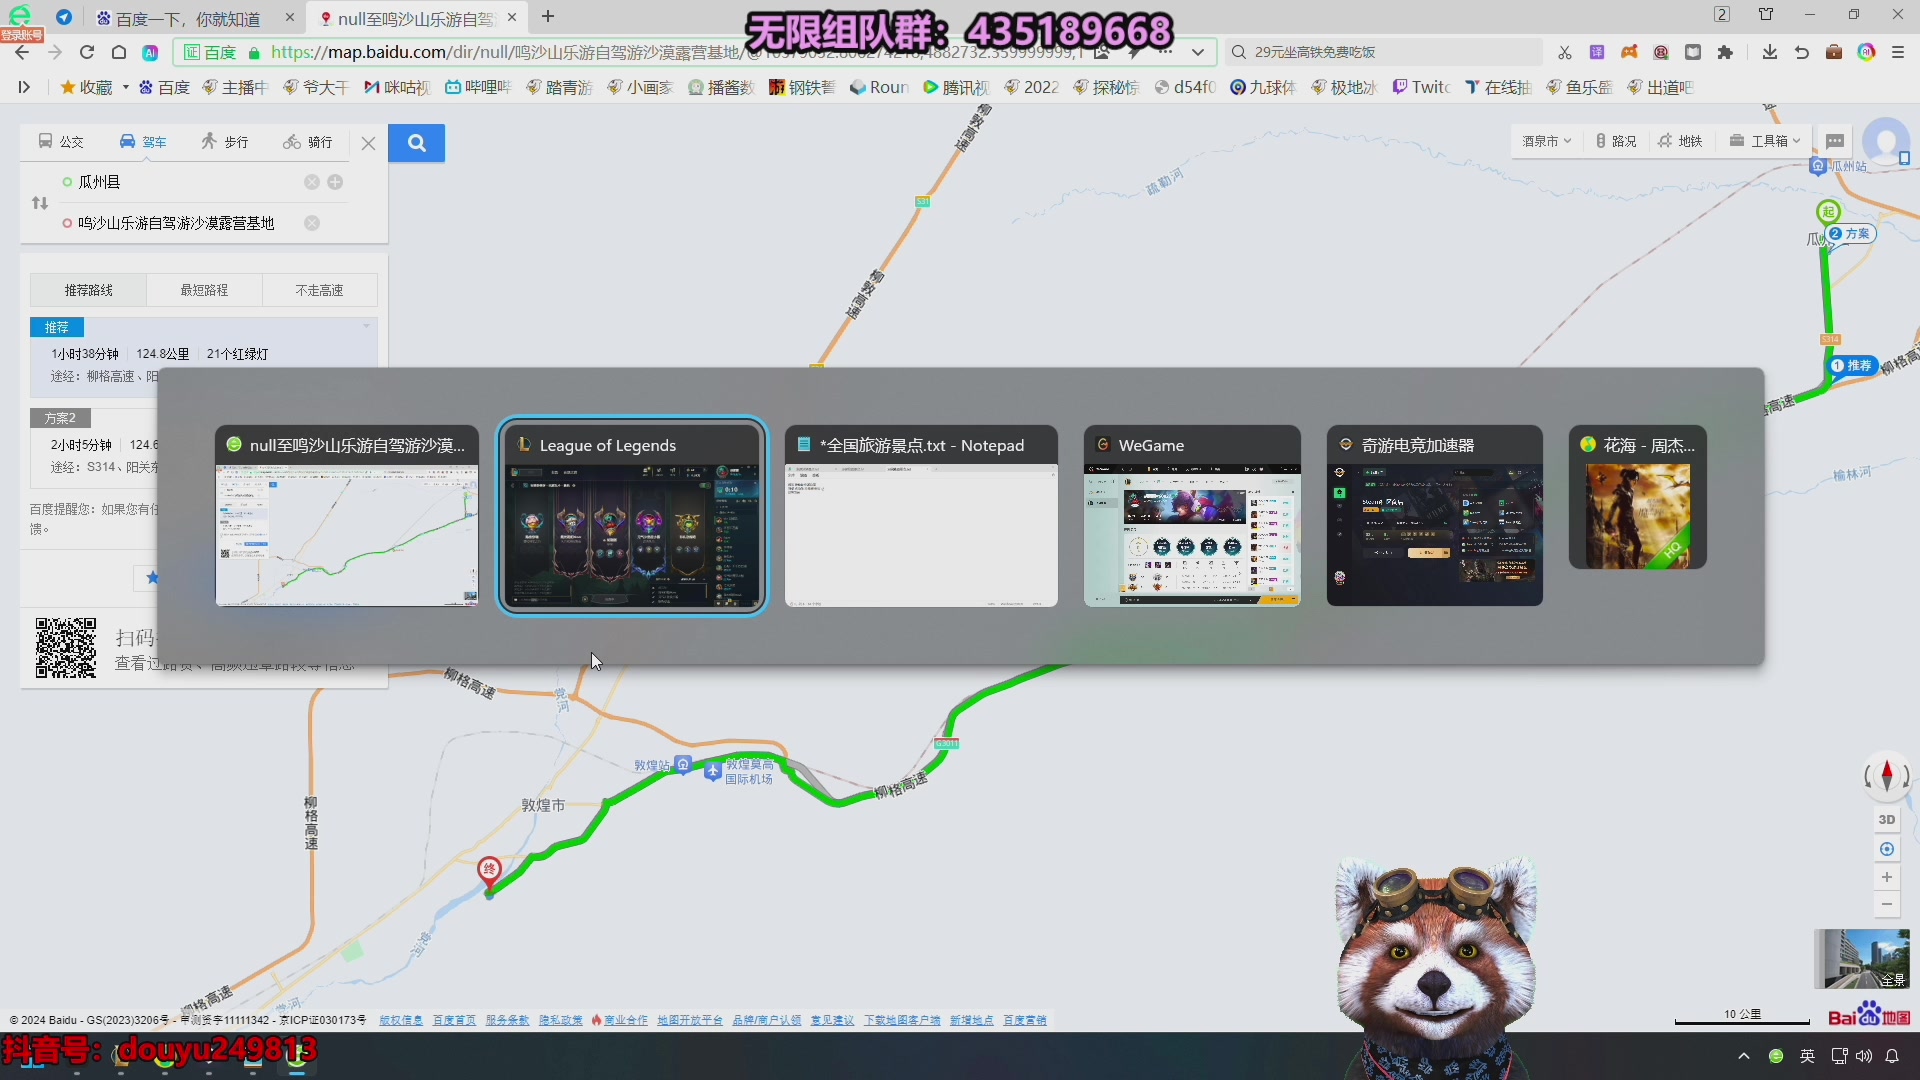Open the 腾讯视 bookmark
The height and width of the screenshot is (1080, 1920).
tap(956, 87)
